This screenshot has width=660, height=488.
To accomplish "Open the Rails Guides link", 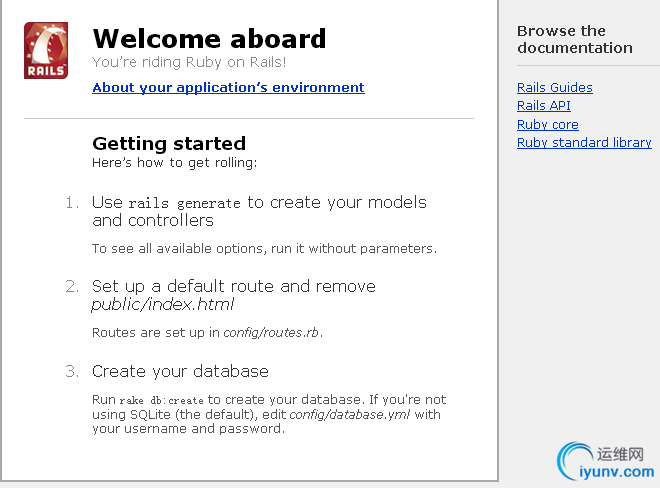I will tap(554, 88).
